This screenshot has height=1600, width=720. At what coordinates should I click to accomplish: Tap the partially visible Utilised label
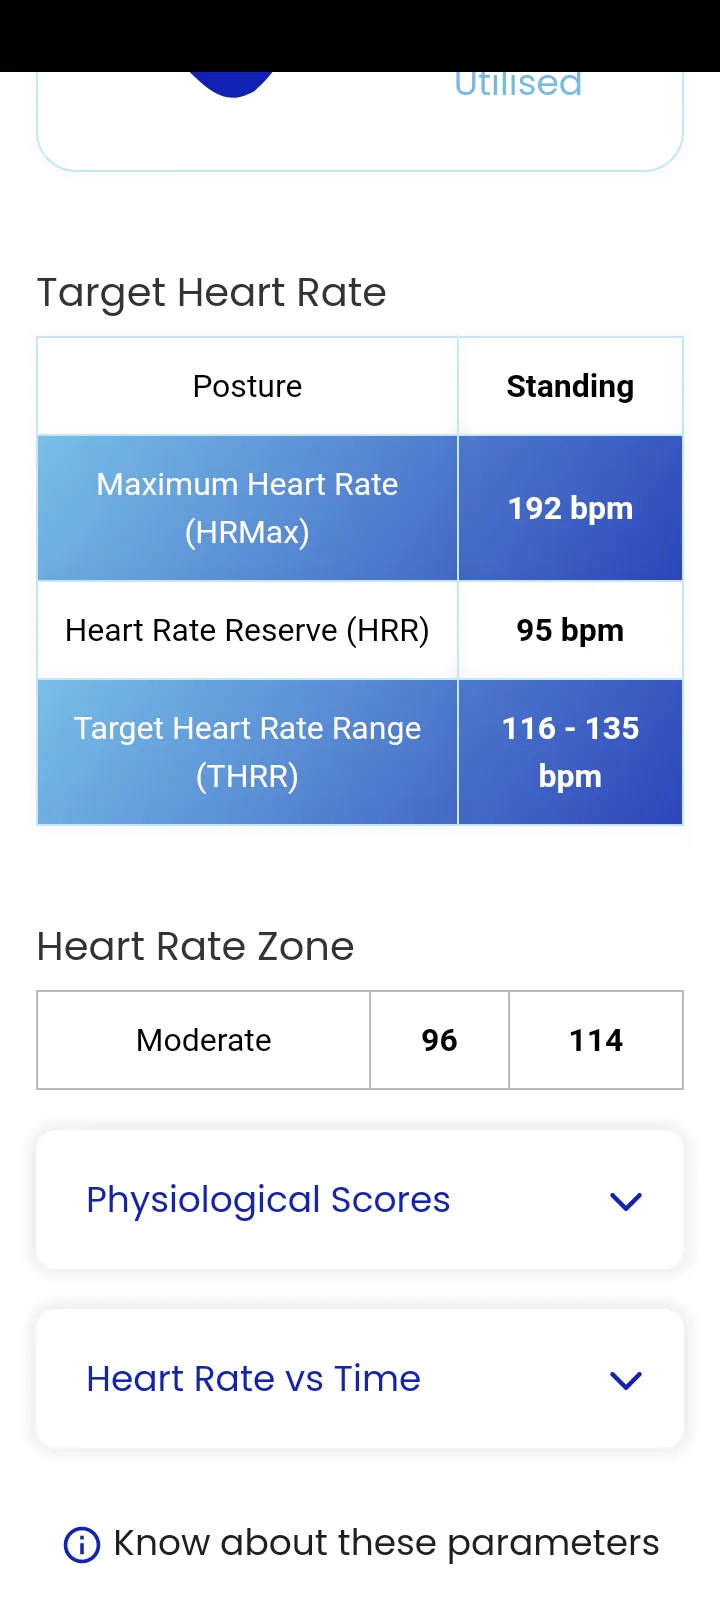coord(518,85)
